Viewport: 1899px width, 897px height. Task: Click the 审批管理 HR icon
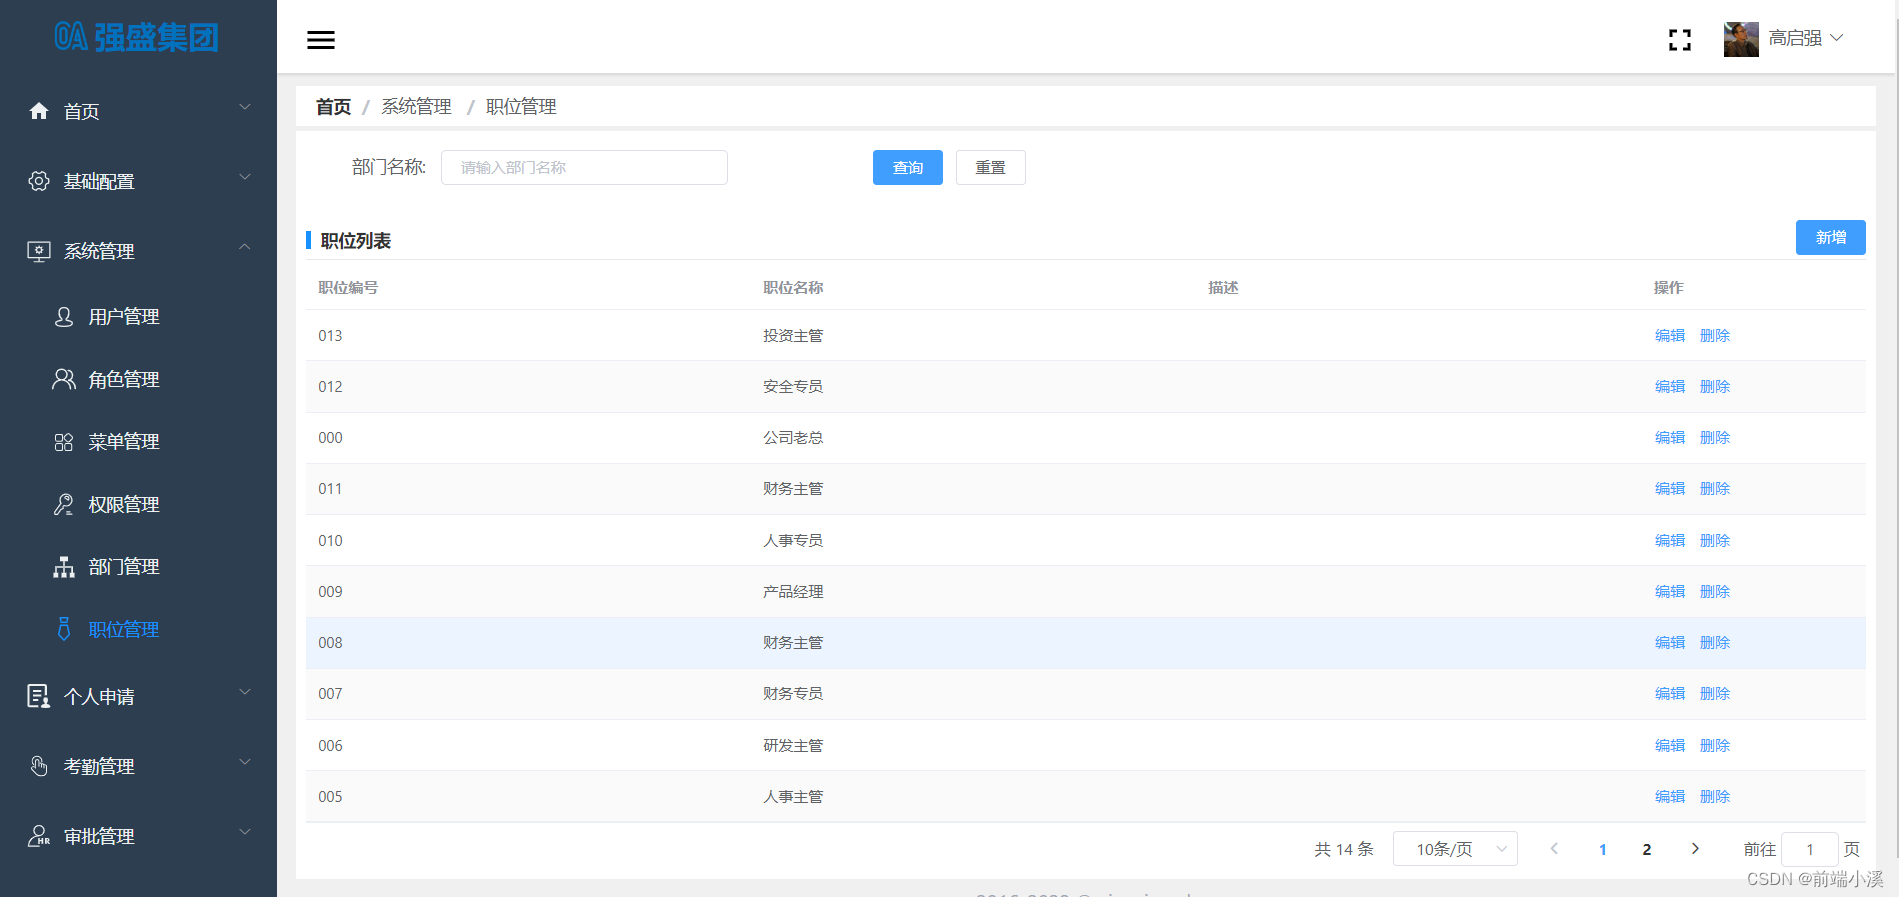(x=39, y=836)
